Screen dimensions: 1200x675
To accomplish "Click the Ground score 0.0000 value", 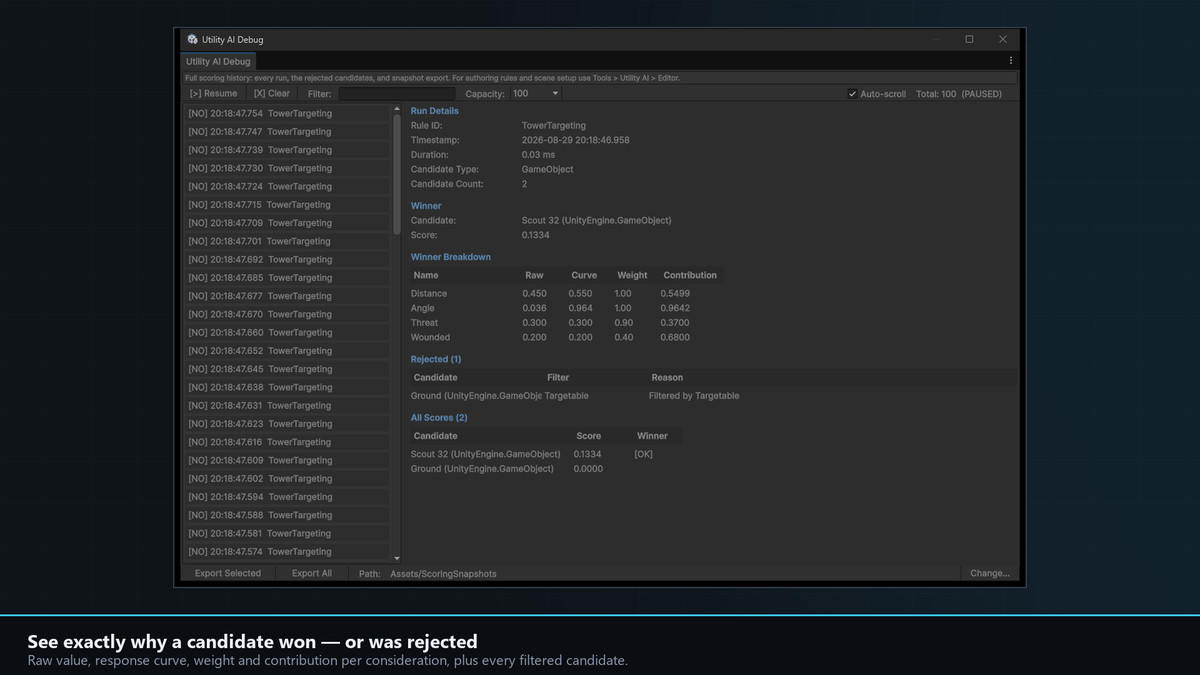I will point(588,469).
